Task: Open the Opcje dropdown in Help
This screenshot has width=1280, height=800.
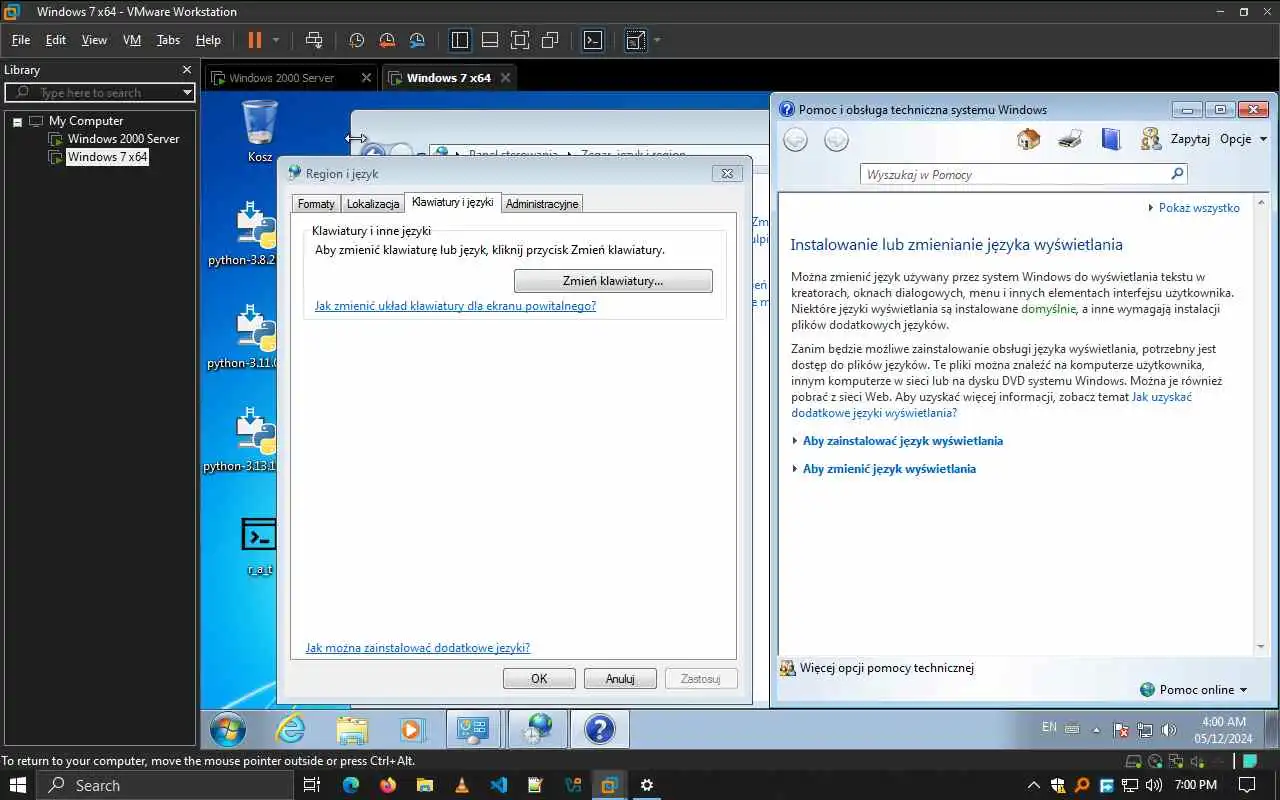Action: pos(1243,139)
